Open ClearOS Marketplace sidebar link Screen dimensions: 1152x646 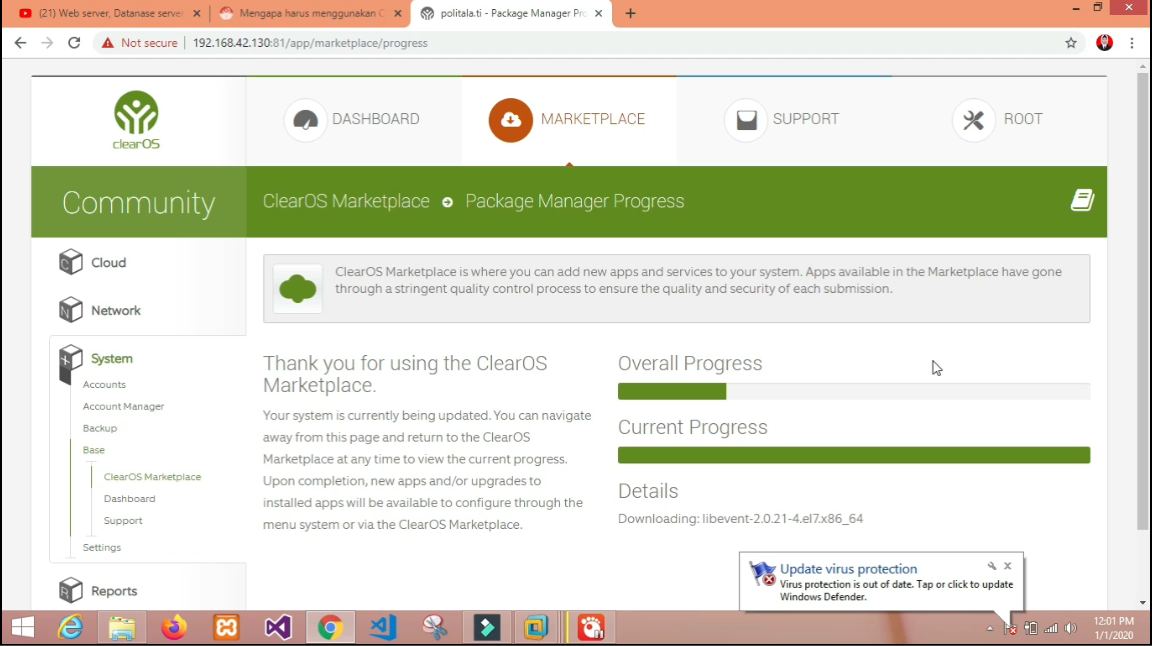[x=152, y=477]
